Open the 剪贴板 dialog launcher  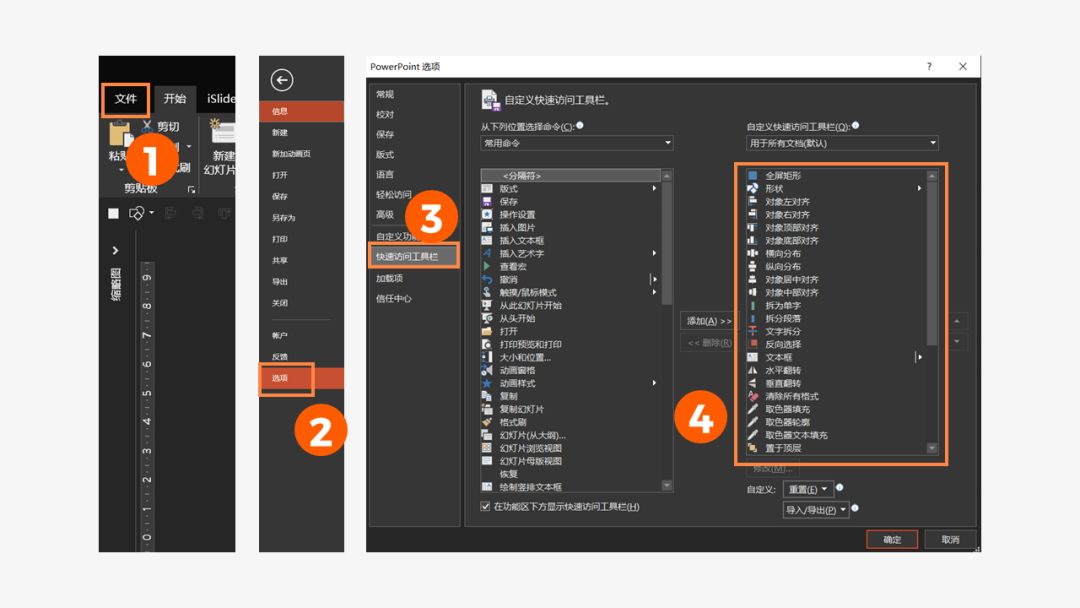coord(191,189)
